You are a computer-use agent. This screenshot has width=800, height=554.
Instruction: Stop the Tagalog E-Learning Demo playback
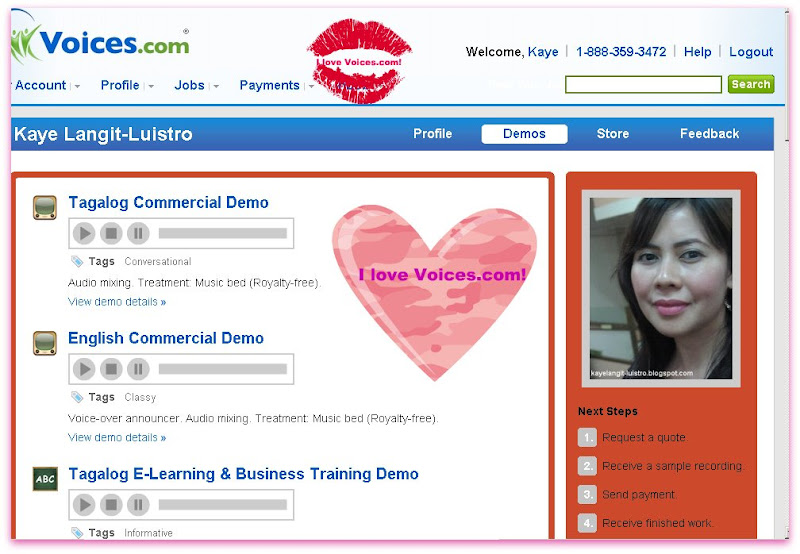coord(111,505)
